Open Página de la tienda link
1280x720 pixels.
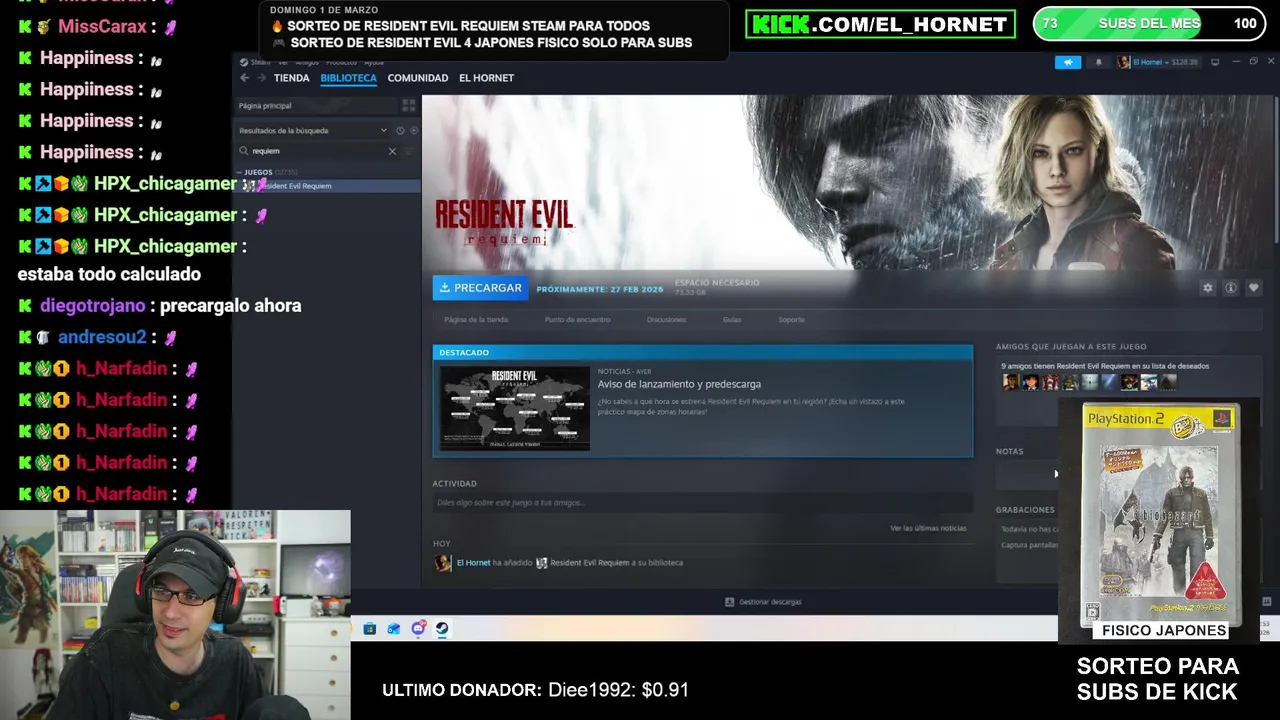(476, 320)
